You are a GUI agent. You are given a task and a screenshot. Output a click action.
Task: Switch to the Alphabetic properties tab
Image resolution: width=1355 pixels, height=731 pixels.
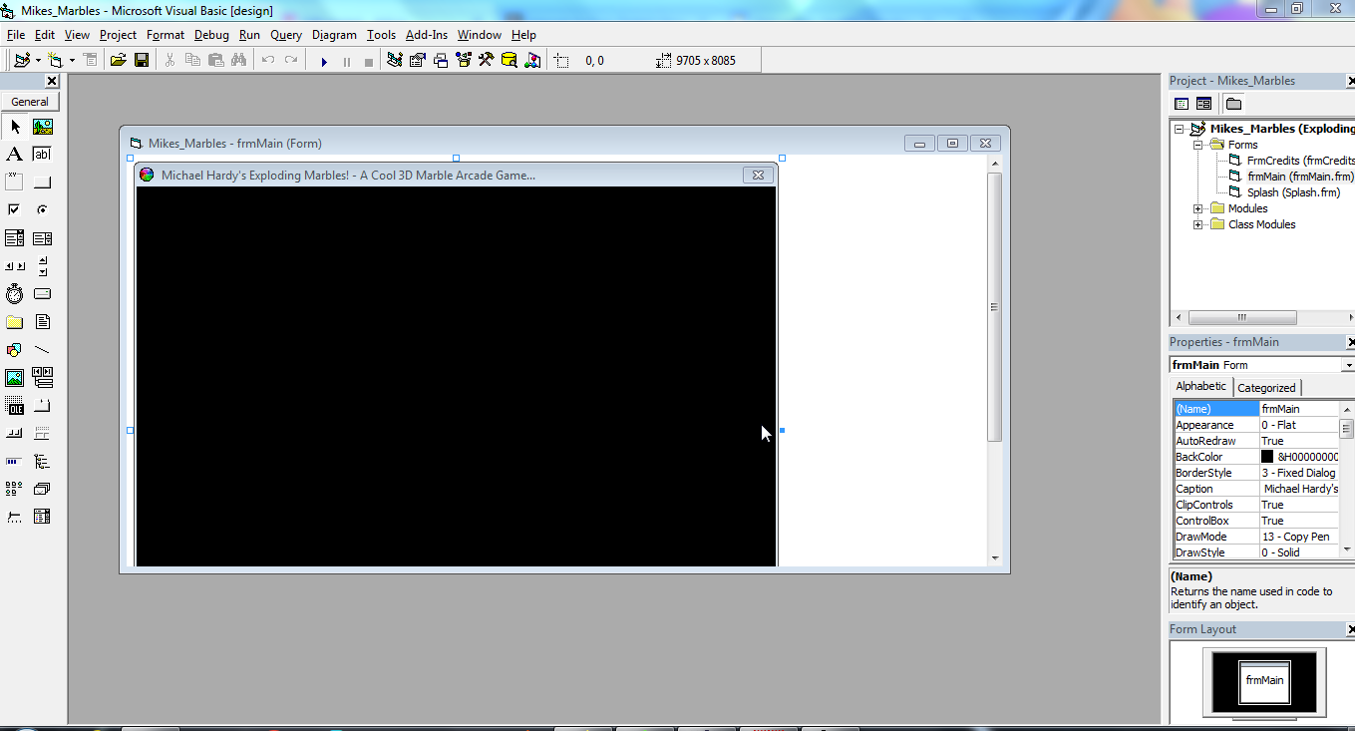click(x=1200, y=387)
